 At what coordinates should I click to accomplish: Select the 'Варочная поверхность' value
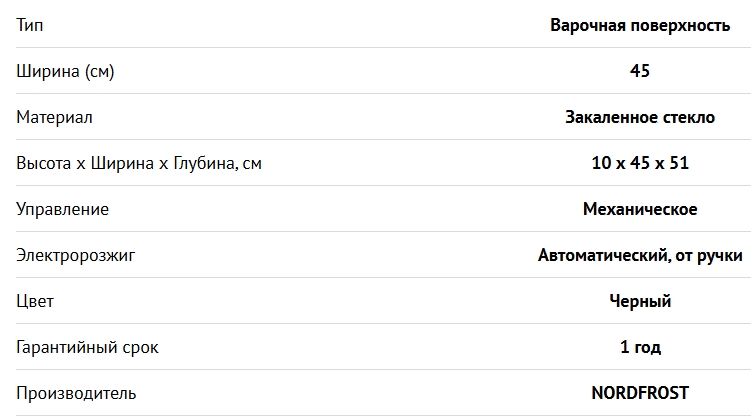pyautogui.click(x=640, y=25)
